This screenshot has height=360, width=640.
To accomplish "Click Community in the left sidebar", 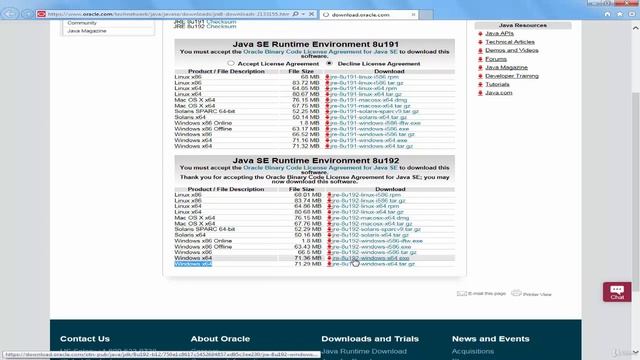I will pyautogui.click(x=82, y=23).
